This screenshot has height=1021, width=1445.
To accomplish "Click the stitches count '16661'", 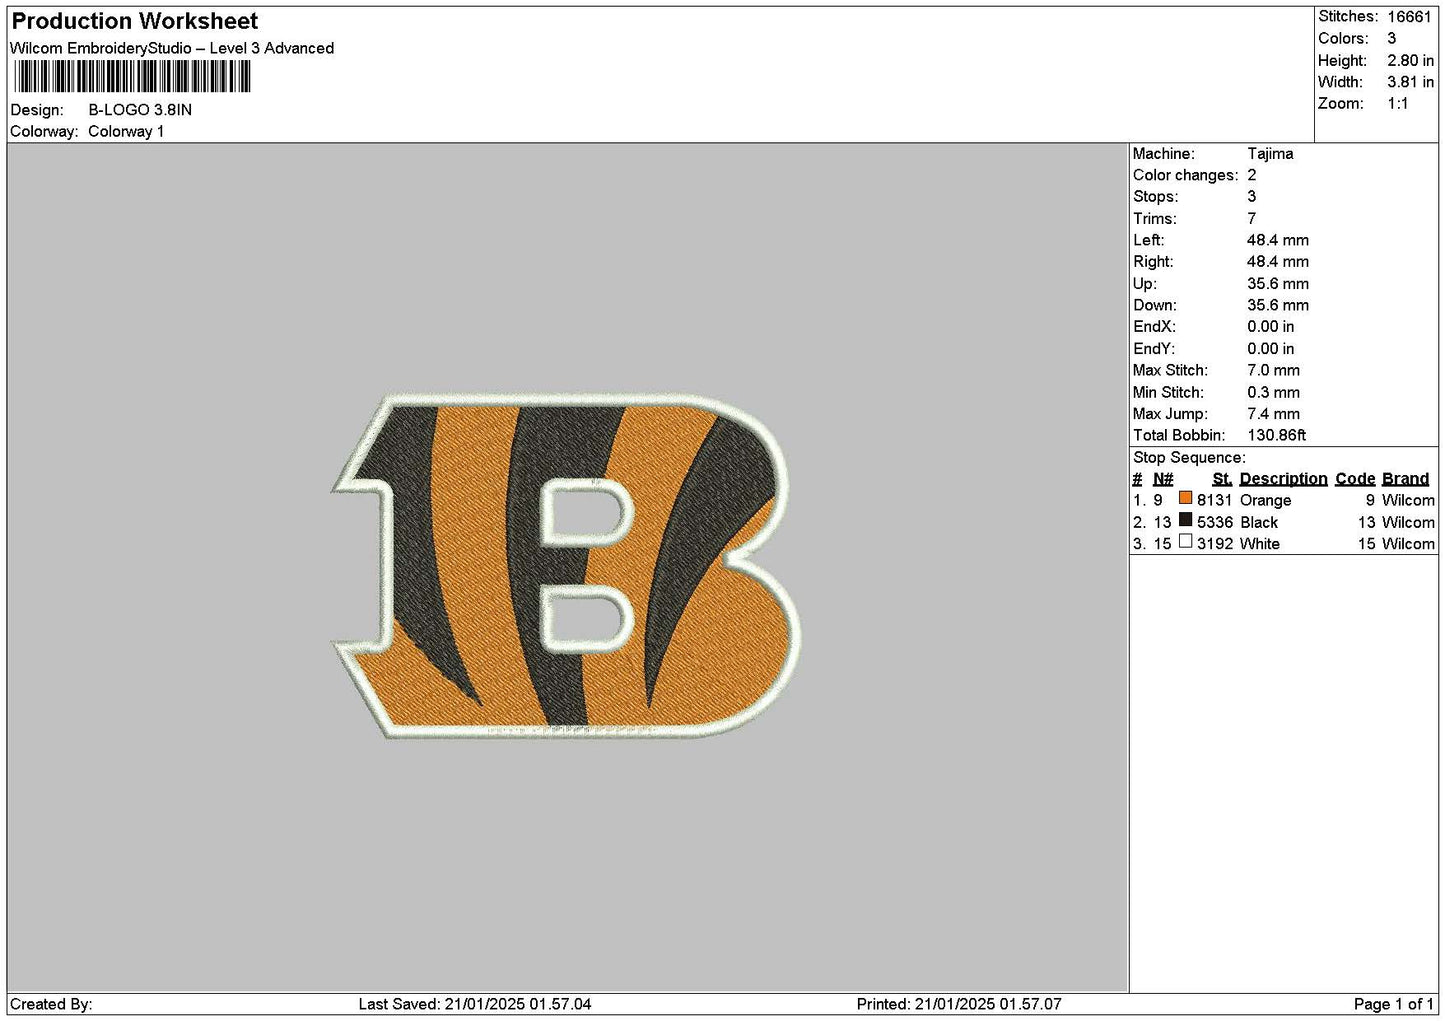I will pos(1409,17).
